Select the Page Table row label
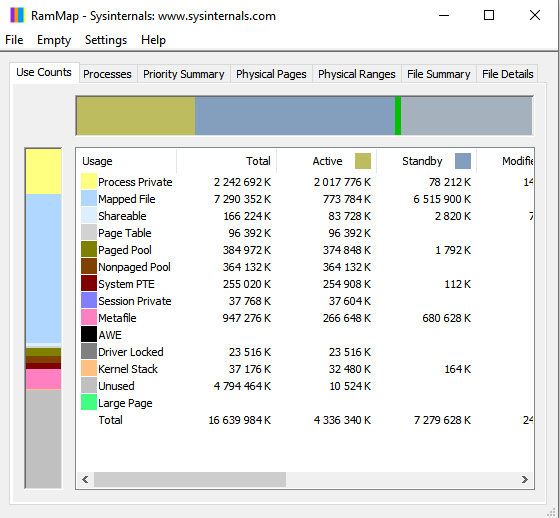Image resolution: width=560 pixels, height=518 pixels. [x=125, y=233]
